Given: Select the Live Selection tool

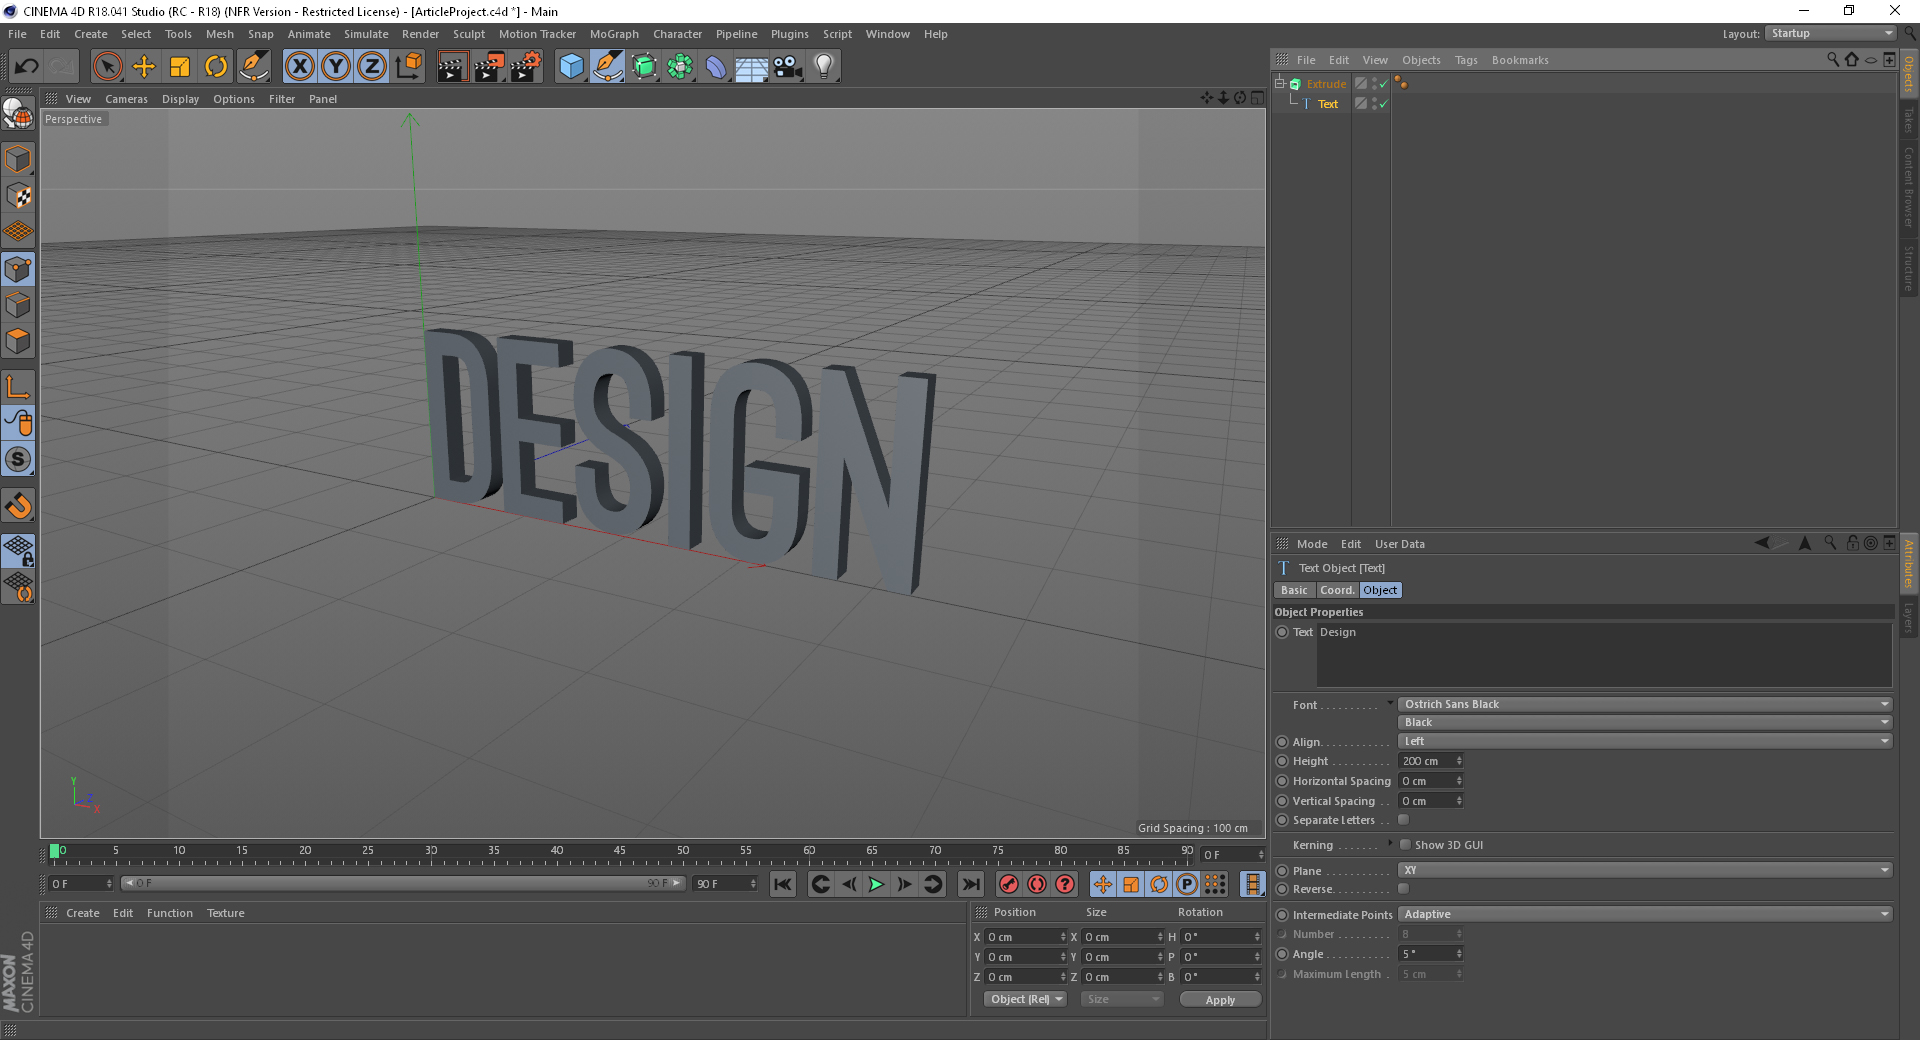Looking at the screenshot, I should tap(107, 67).
